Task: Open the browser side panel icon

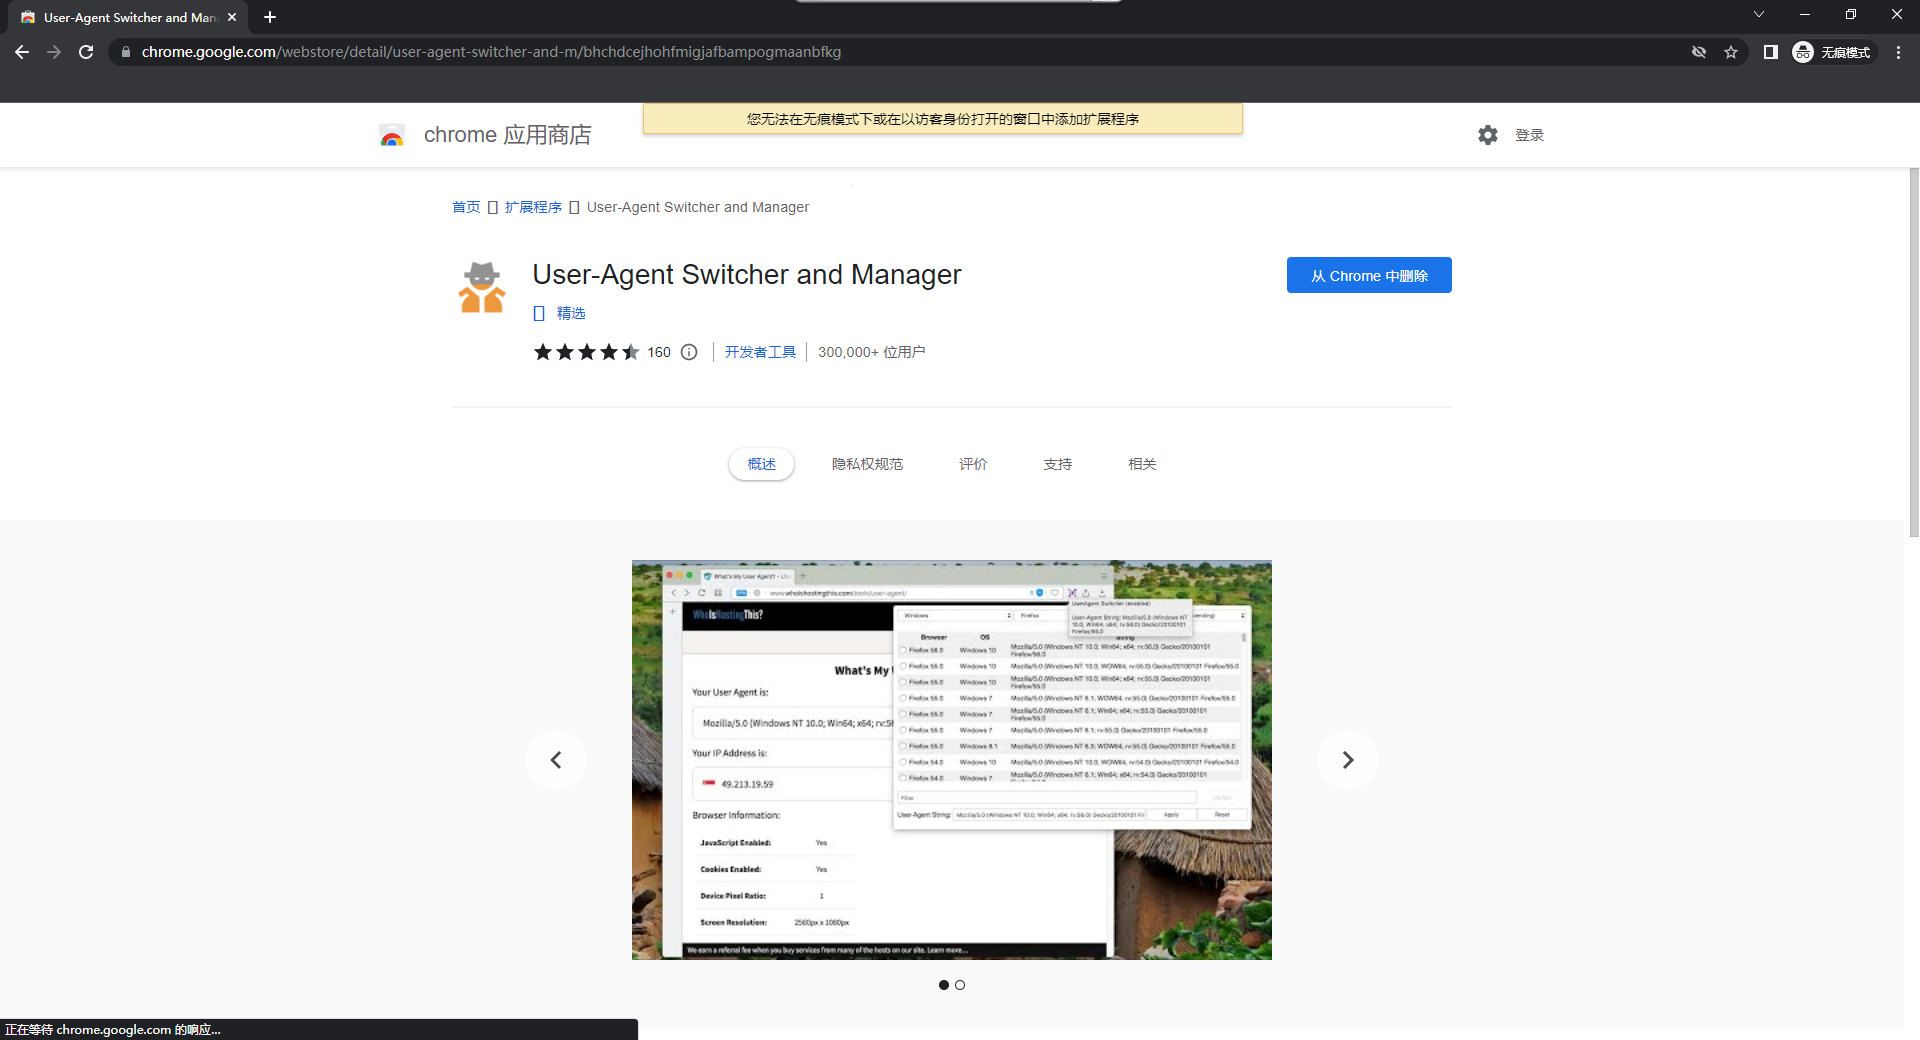Action: click(x=1770, y=52)
